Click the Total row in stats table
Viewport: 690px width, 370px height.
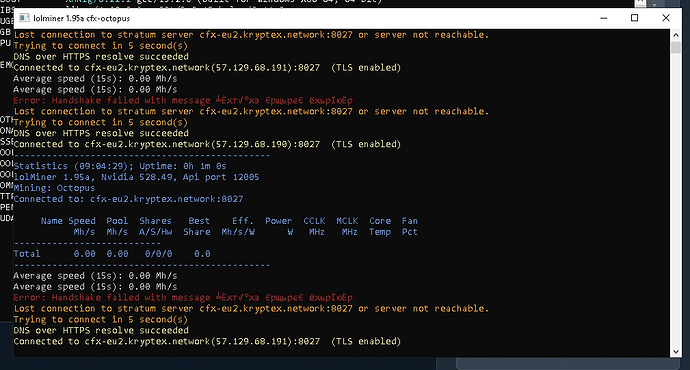[112, 254]
